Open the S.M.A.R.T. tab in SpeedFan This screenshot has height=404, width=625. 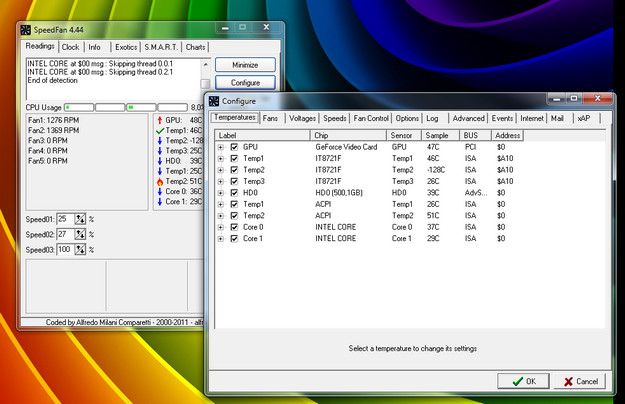click(161, 47)
